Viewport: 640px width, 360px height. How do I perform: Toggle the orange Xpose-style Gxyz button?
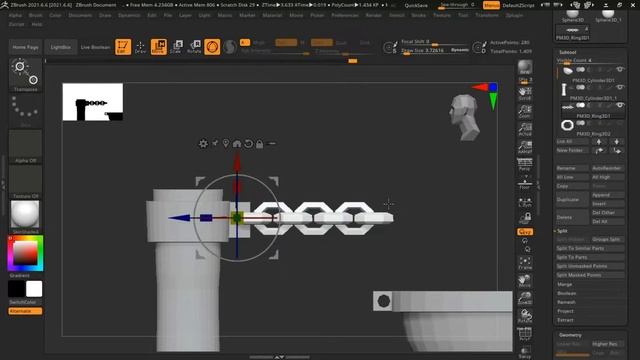pyautogui.click(x=525, y=232)
